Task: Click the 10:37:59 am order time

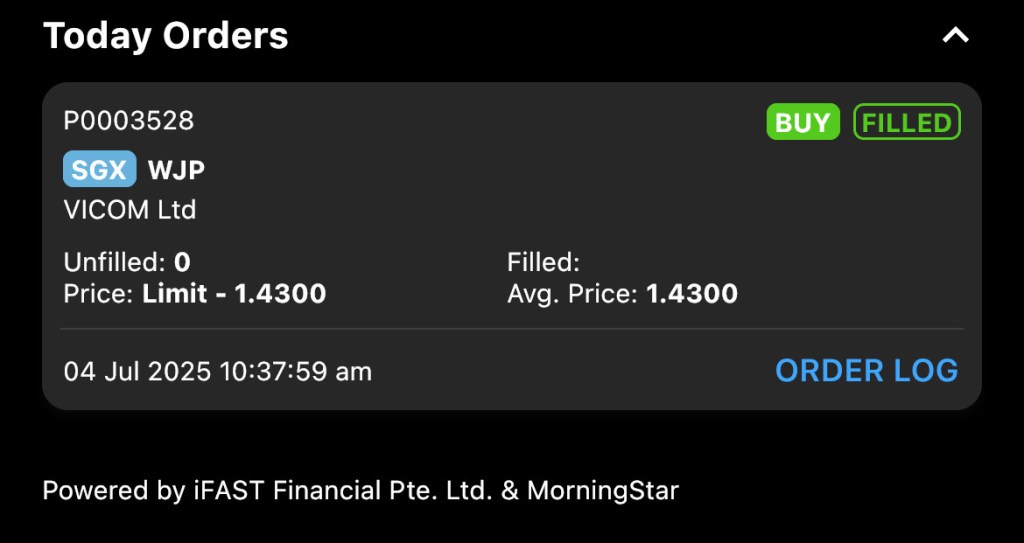Action: 295,372
